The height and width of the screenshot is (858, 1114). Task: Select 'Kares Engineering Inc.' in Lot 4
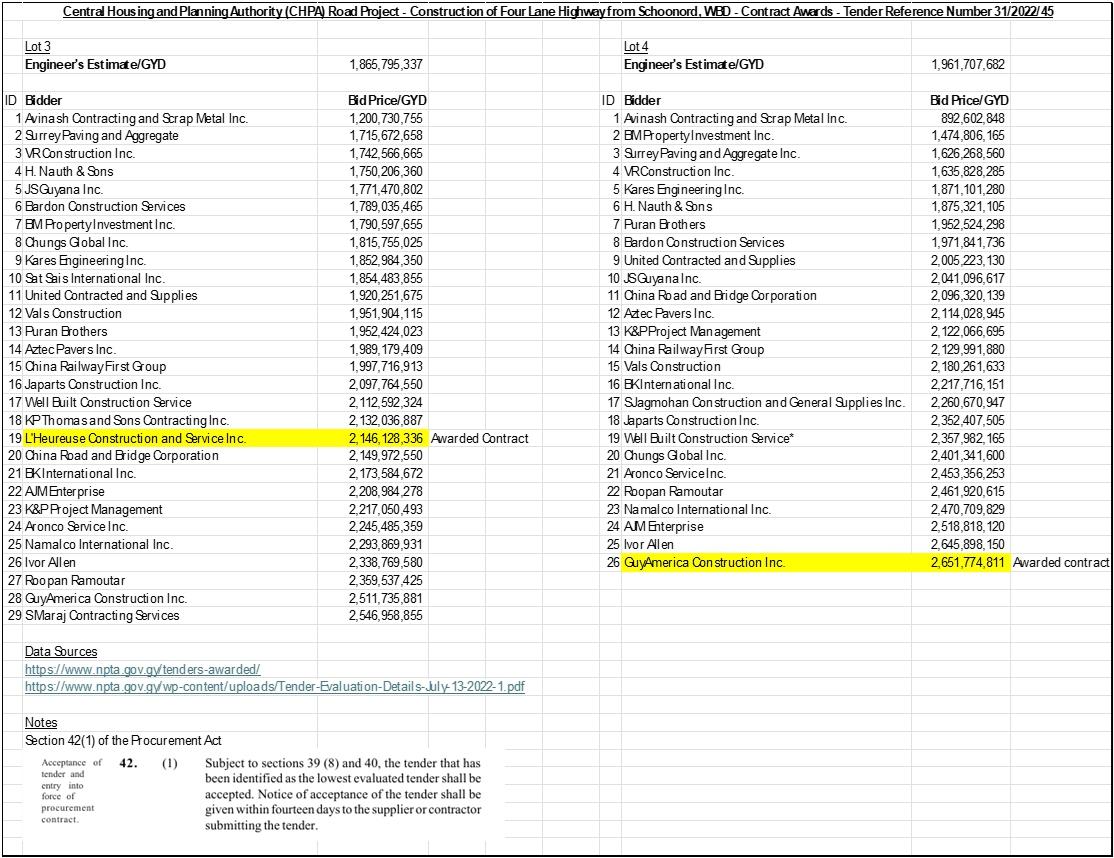point(684,190)
